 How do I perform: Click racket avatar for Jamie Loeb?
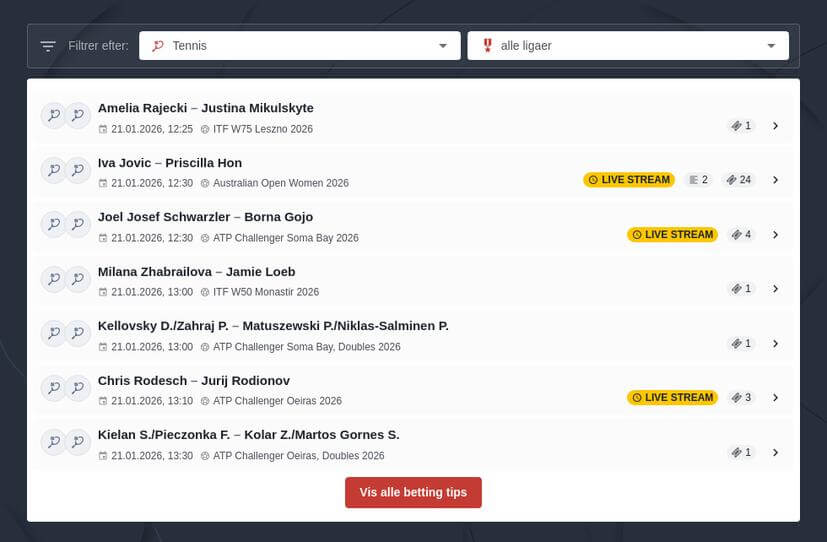[78, 279]
